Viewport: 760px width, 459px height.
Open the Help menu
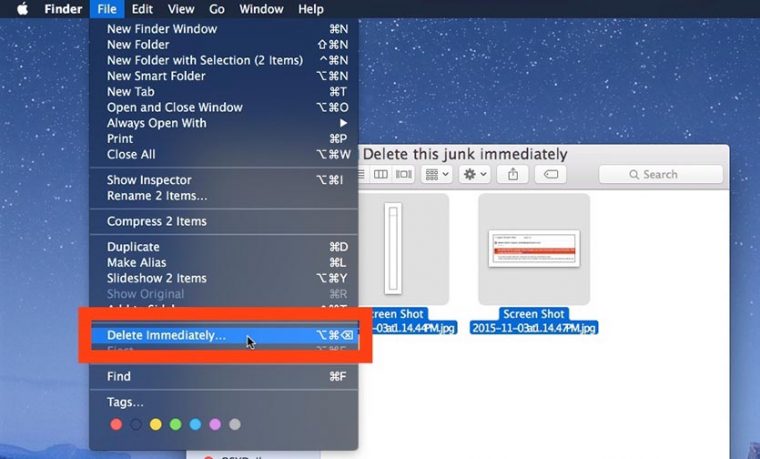tap(311, 9)
